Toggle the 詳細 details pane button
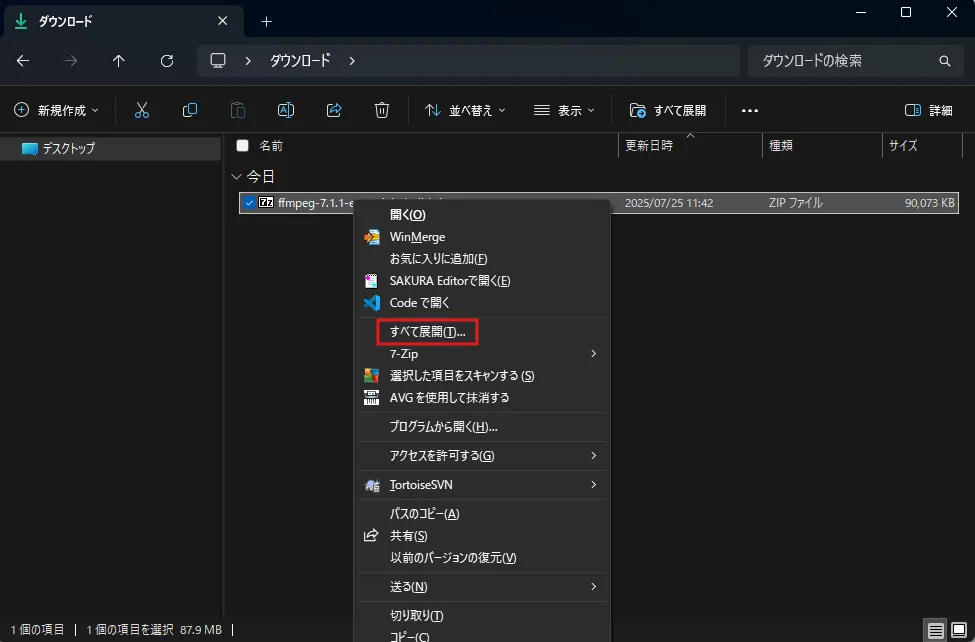The image size is (975, 642). tap(928, 110)
